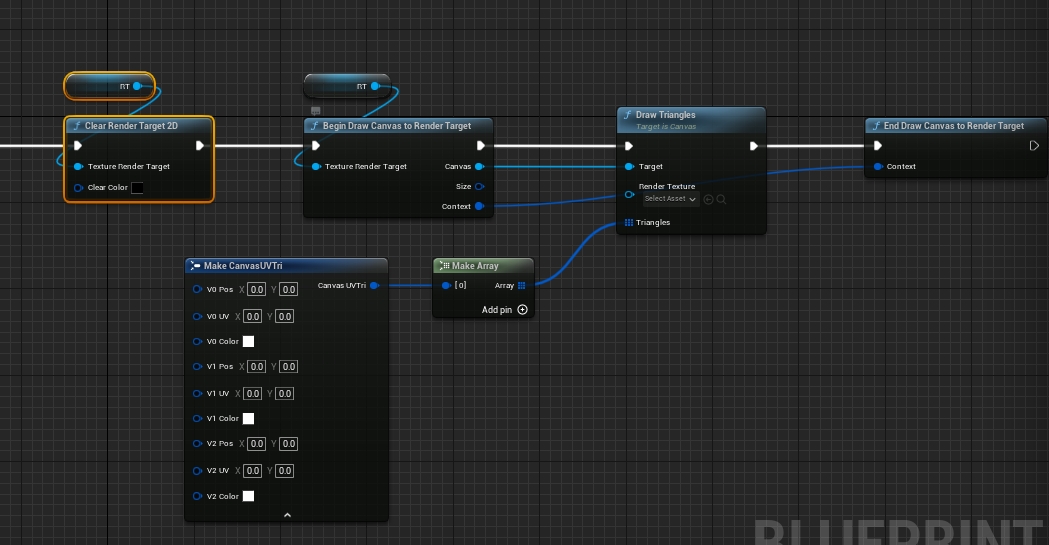
Task: Click the V0 Pos X value field
Action: point(256,290)
